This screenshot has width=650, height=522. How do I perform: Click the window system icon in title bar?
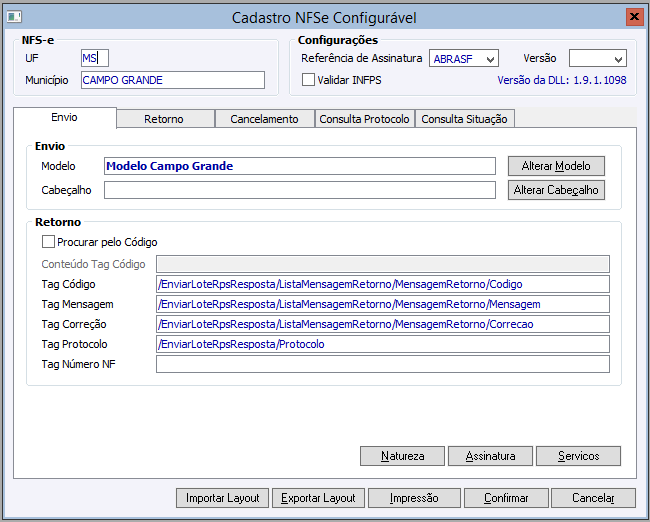click(x=15, y=17)
